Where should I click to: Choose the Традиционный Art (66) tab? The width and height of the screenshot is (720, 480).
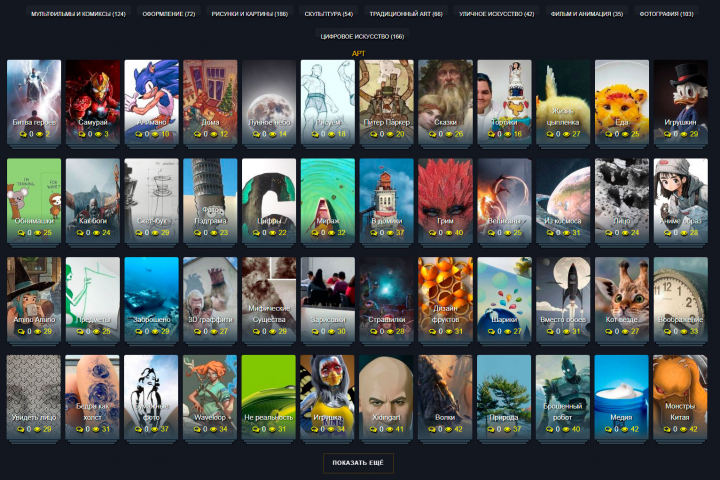(406, 14)
